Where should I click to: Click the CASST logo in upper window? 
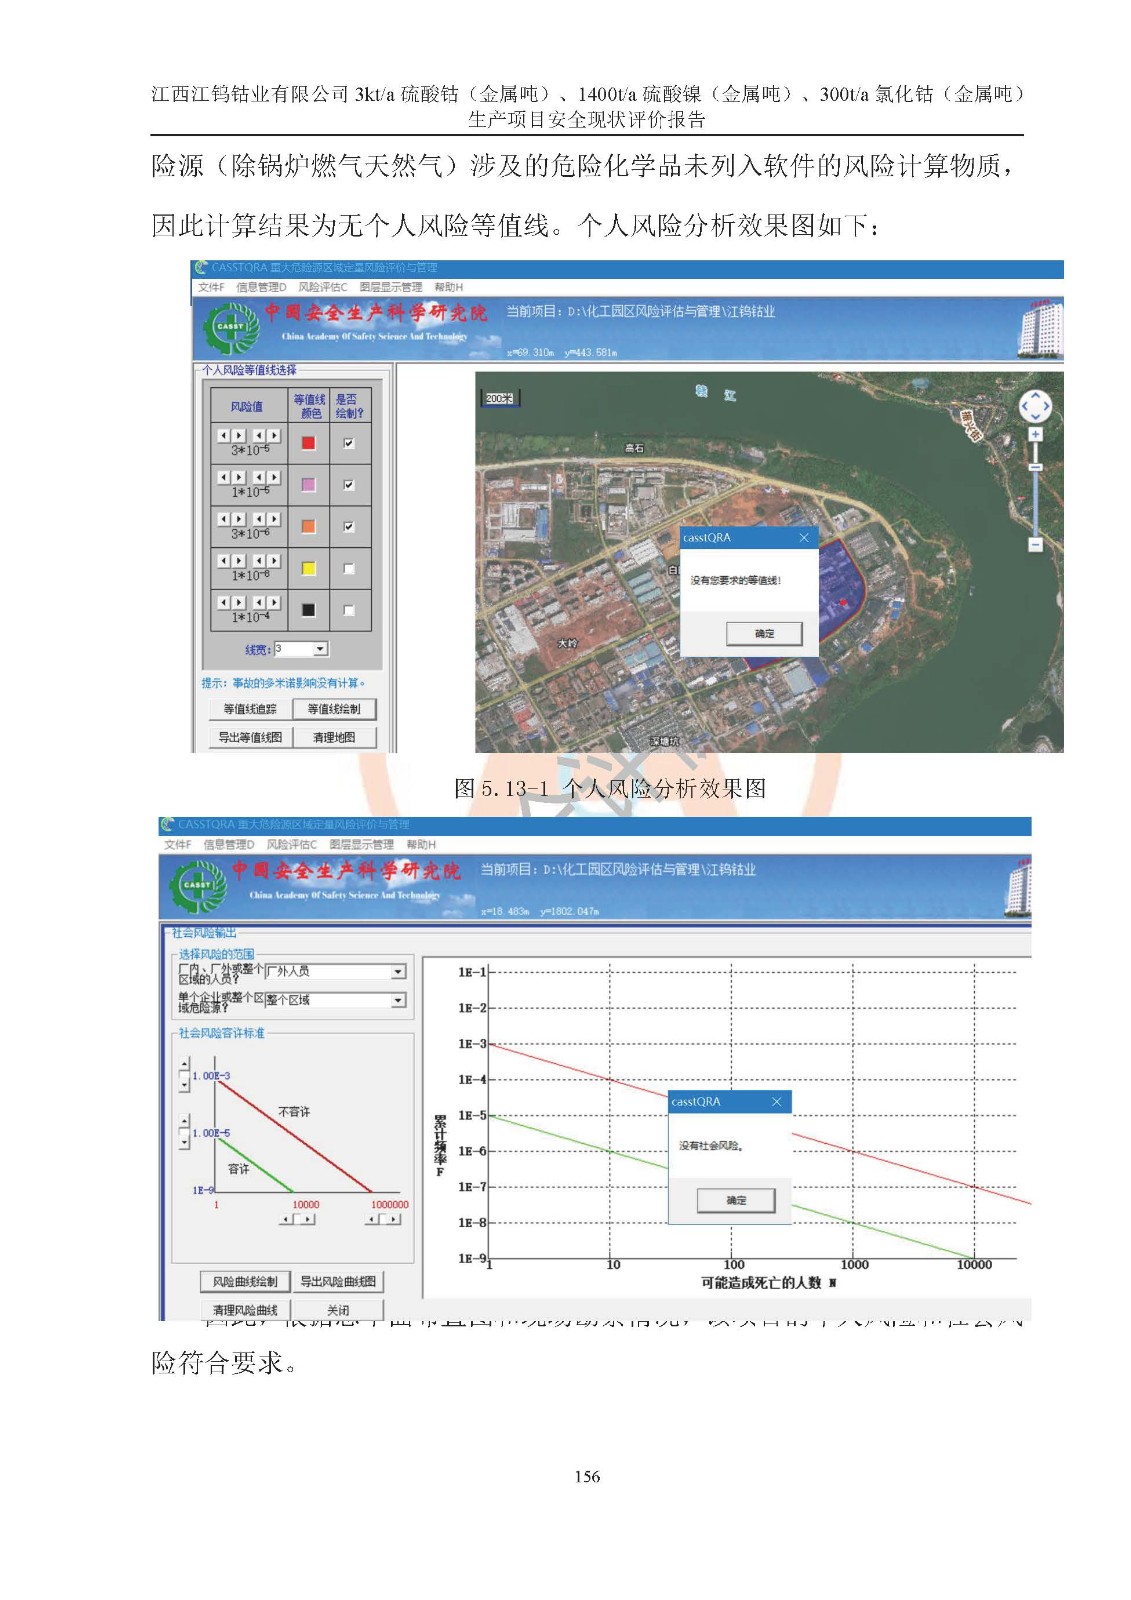(x=230, y=327)
